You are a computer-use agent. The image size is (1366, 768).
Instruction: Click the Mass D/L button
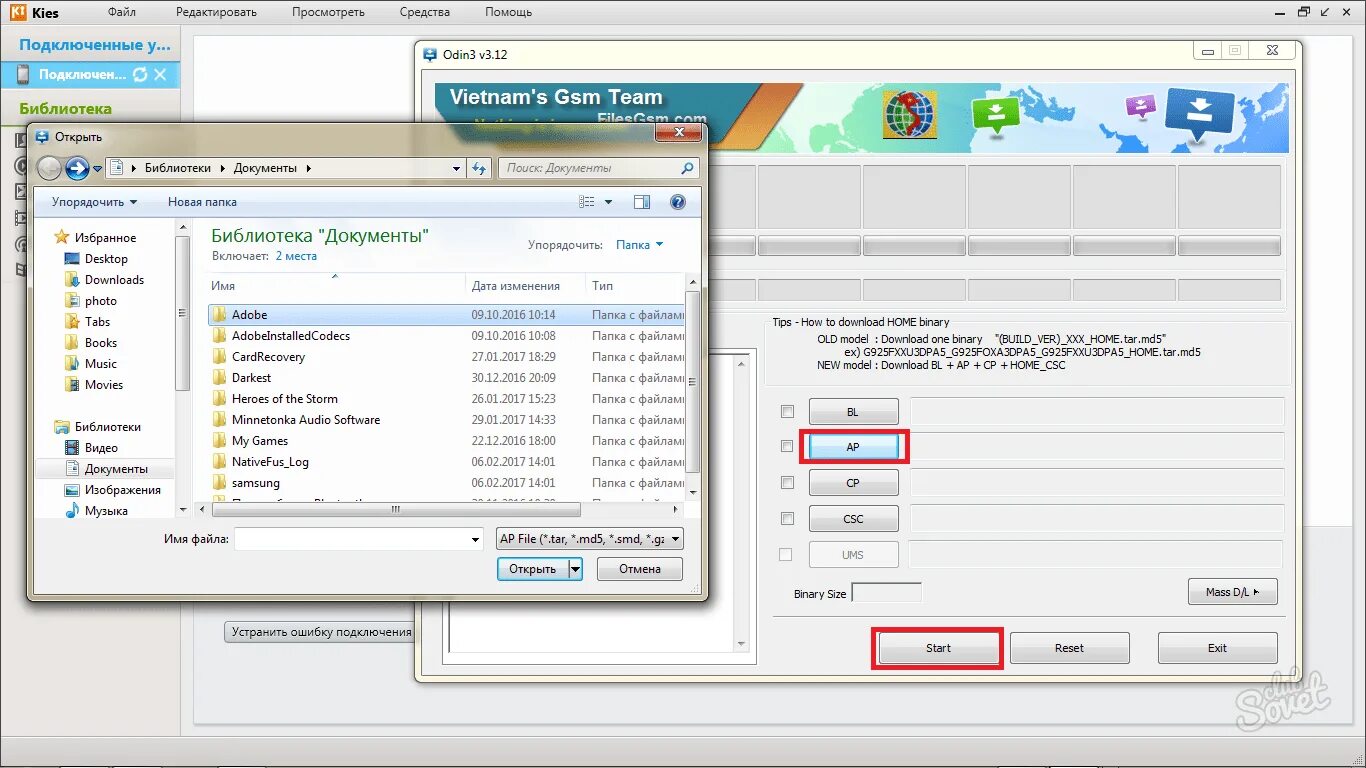tap(1233, 592)
